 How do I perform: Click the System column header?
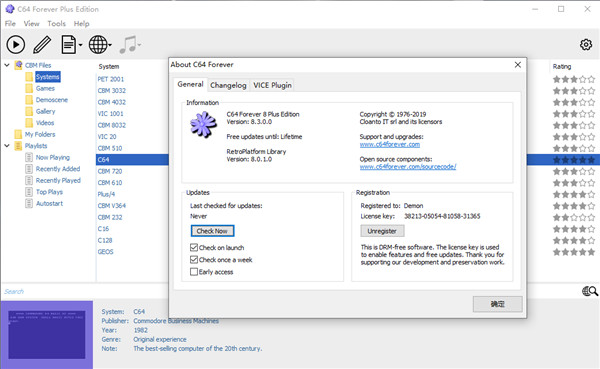109,67
